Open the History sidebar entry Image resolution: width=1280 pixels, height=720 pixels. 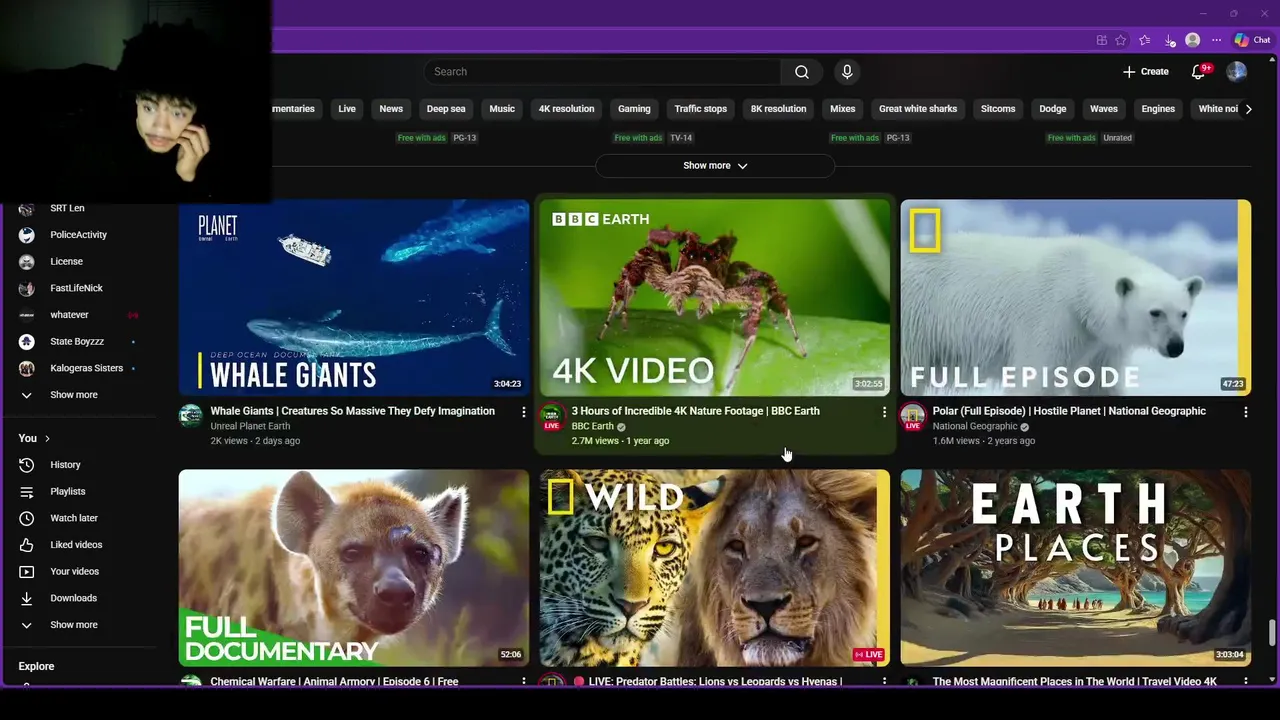coord(66,465)
